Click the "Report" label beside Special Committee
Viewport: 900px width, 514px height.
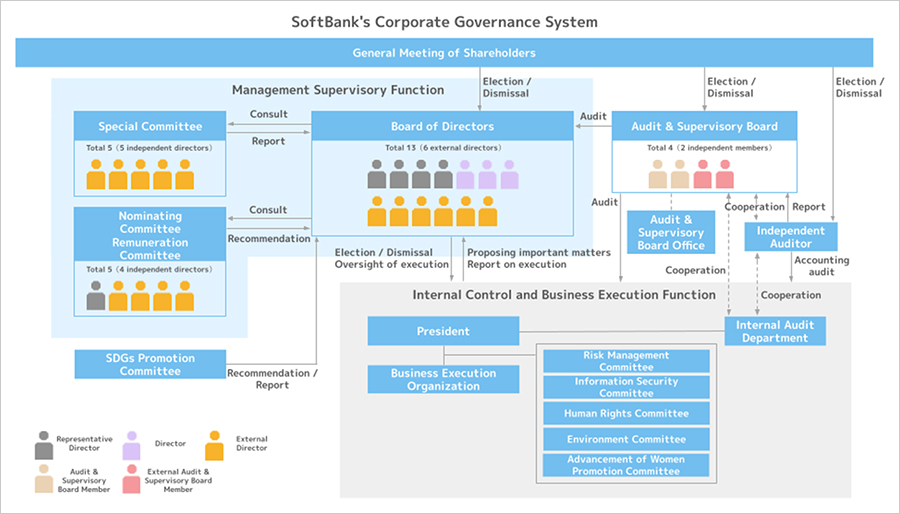tap(268, 141)
